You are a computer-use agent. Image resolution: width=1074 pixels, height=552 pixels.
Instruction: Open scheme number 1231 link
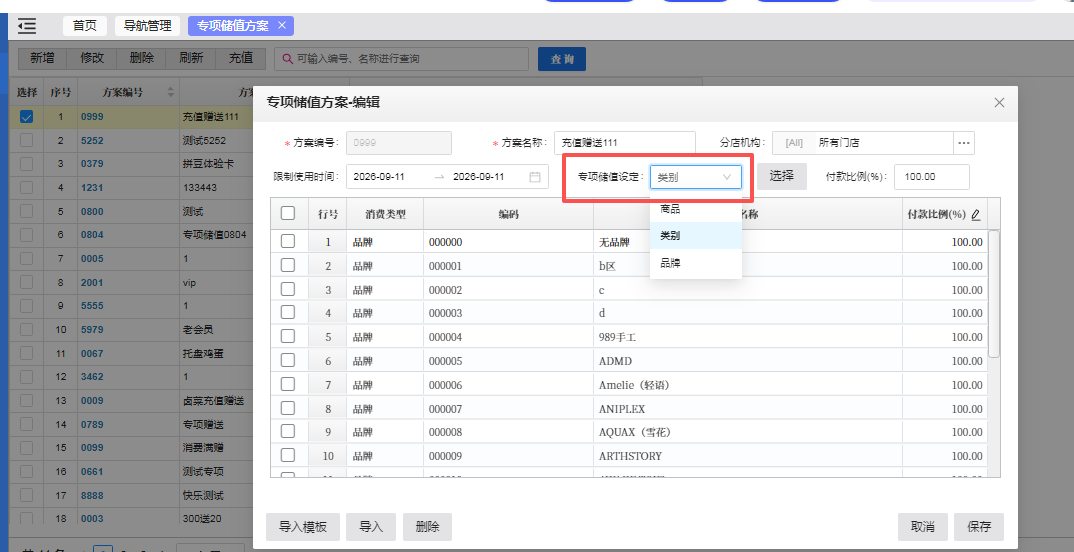click(x=92, y=188)
